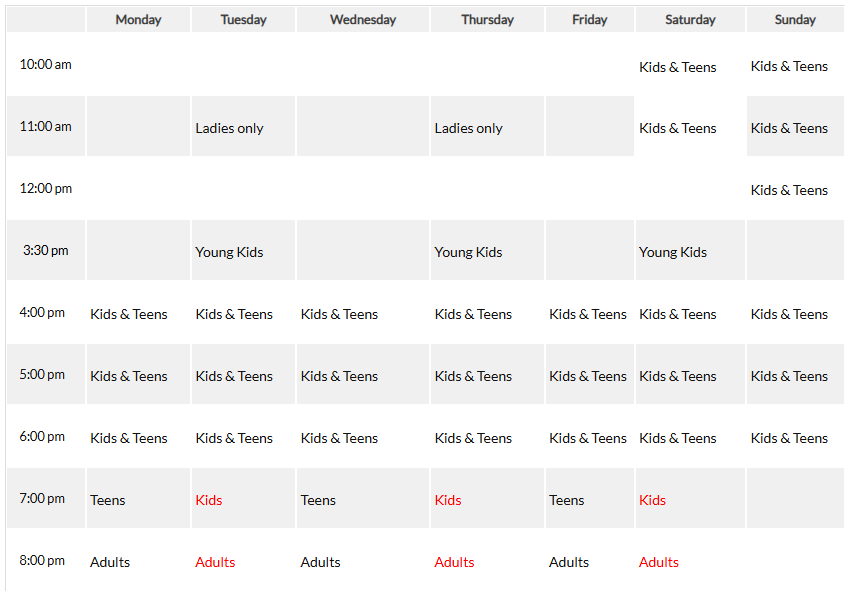This screenshot has height=596, width=854.
Task: Select the Sunday column header
Action: (795, 20)
